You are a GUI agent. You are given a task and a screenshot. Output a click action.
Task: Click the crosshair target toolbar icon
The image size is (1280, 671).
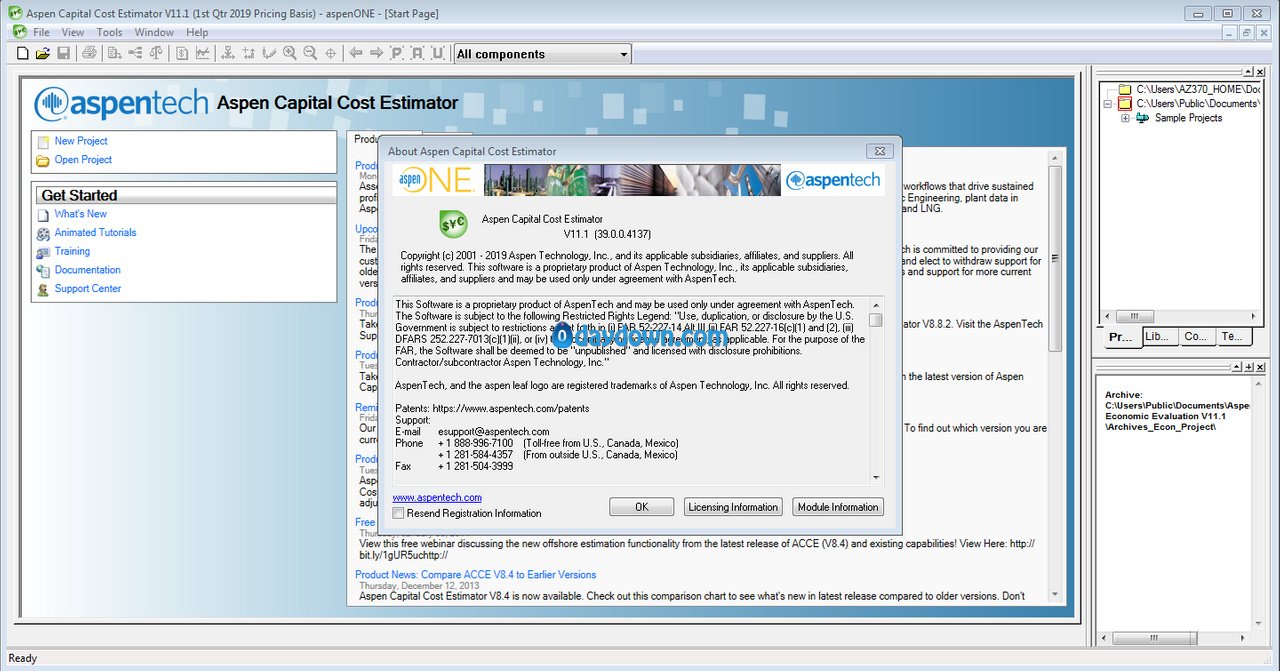(331, 53)
